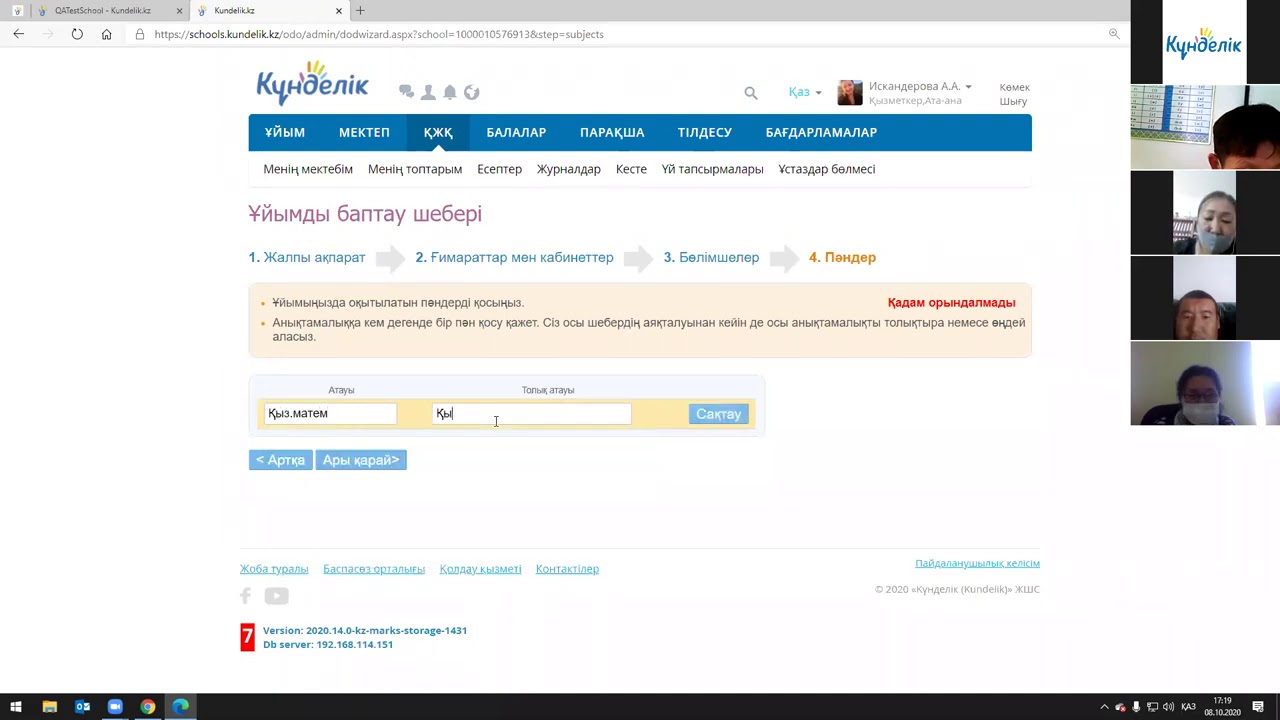
Task: Open the Үй тапсырмалары submenu link
Action: (x=713, y=169)
